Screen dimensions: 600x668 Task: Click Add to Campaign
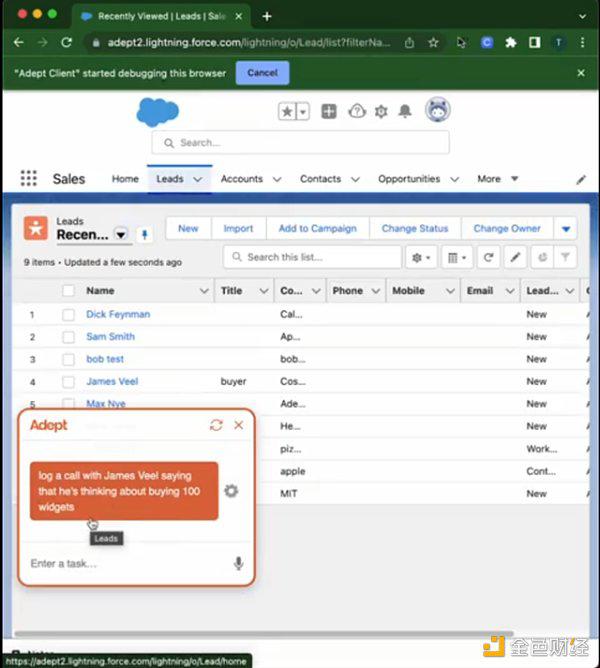(317, 229)
